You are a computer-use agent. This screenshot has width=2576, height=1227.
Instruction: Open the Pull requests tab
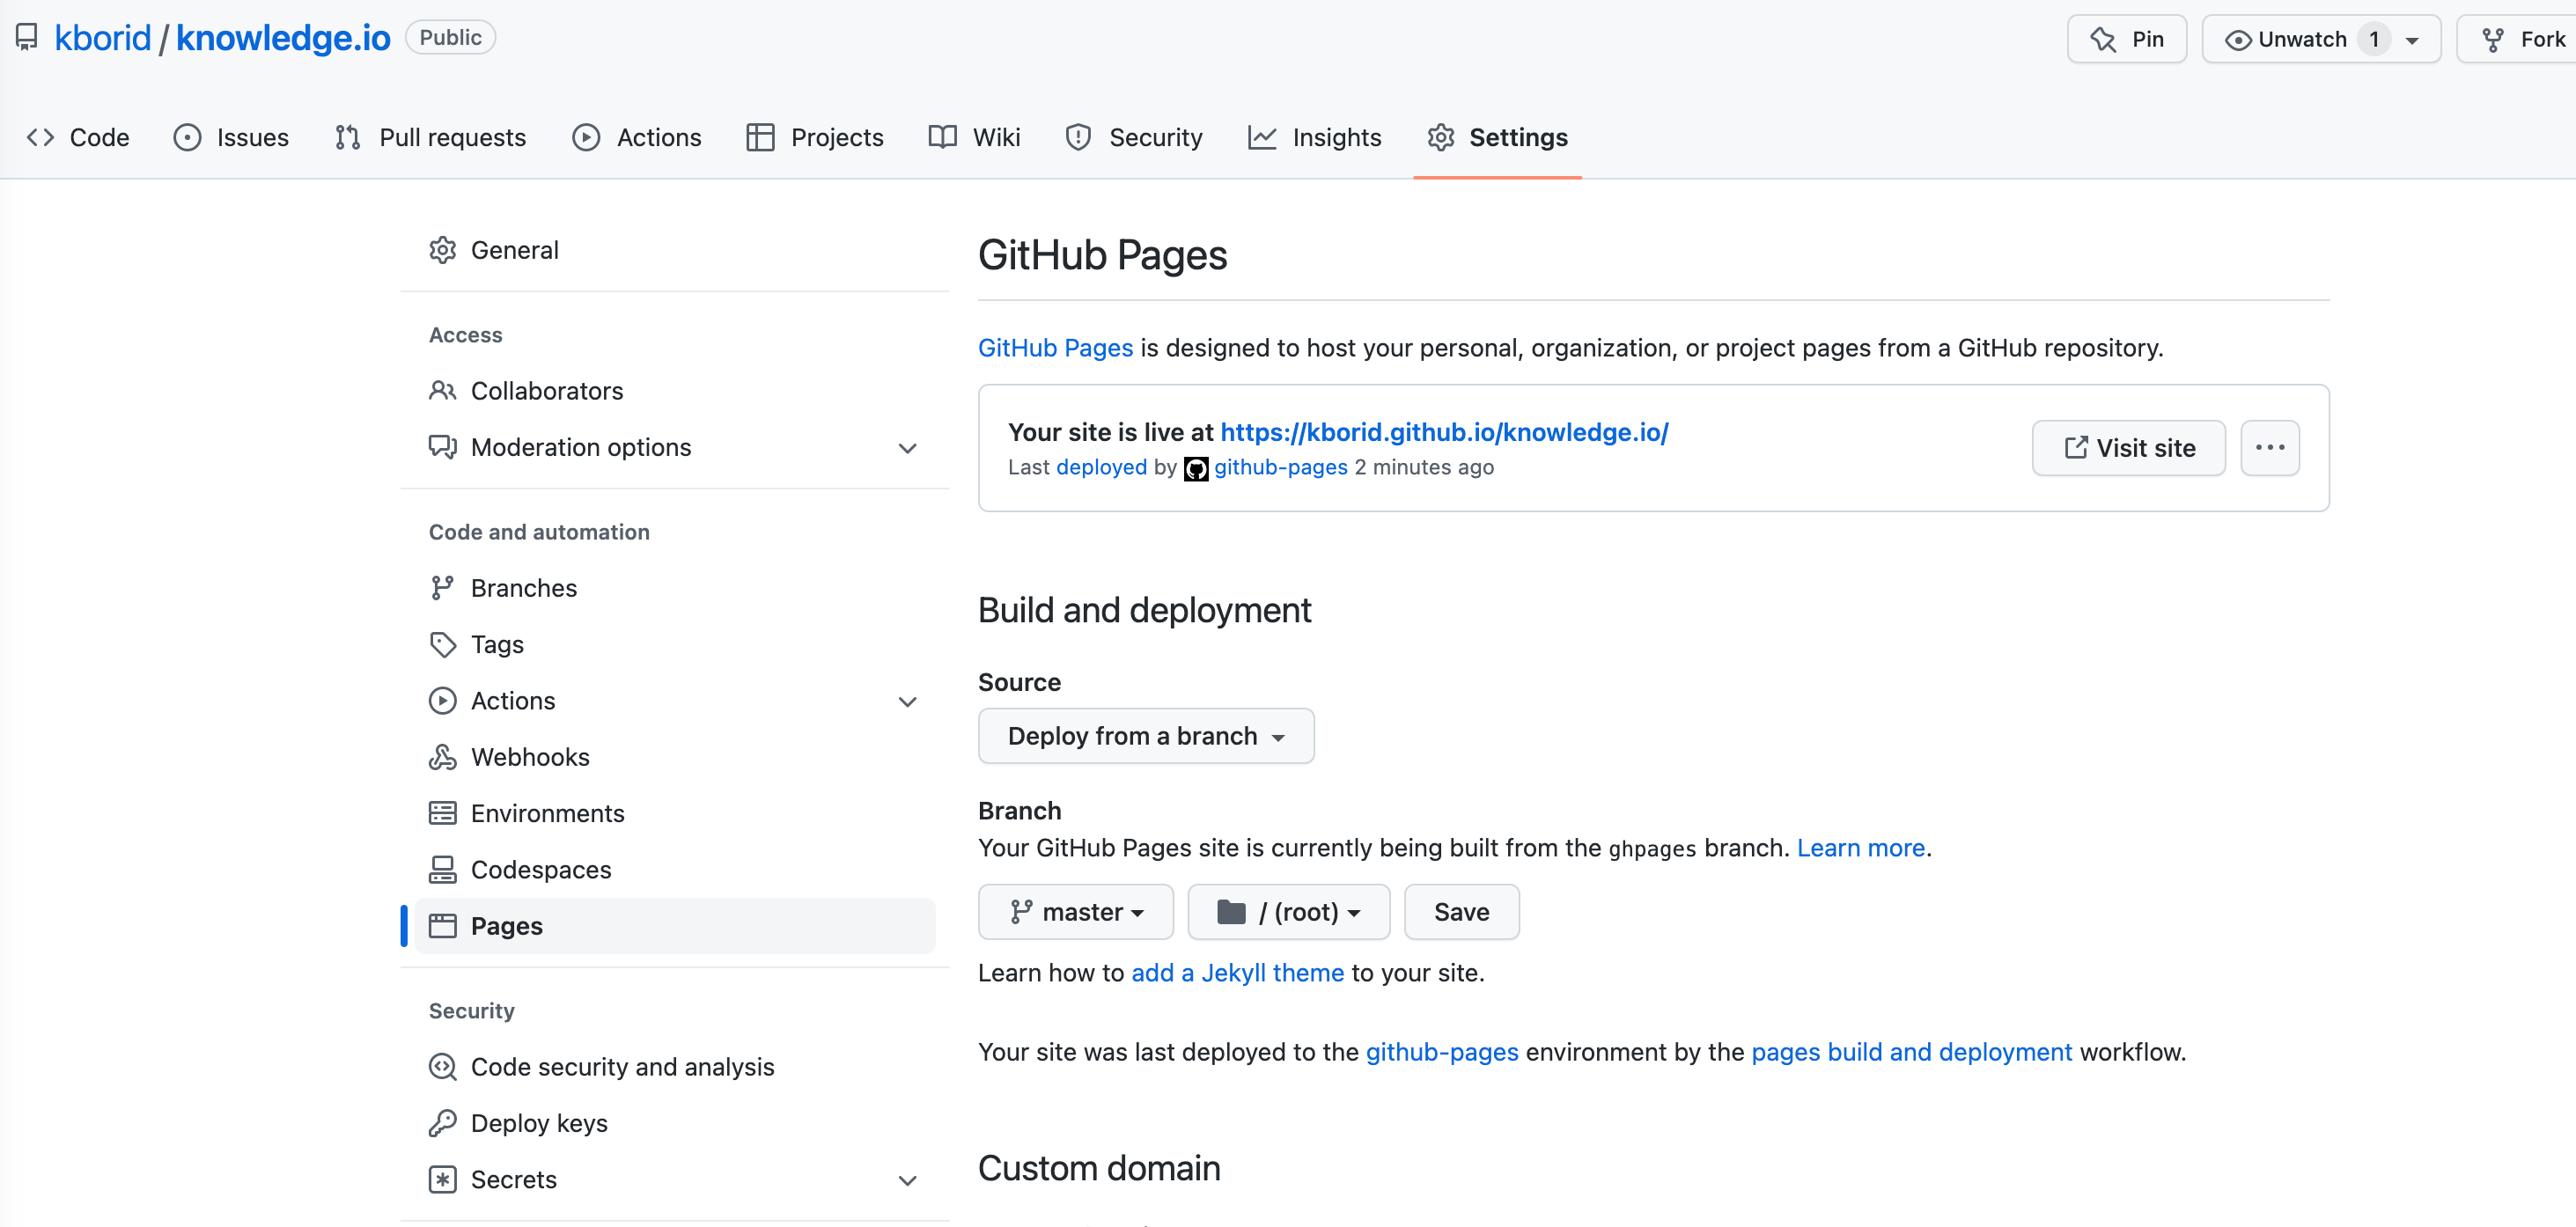click(431, 137)
